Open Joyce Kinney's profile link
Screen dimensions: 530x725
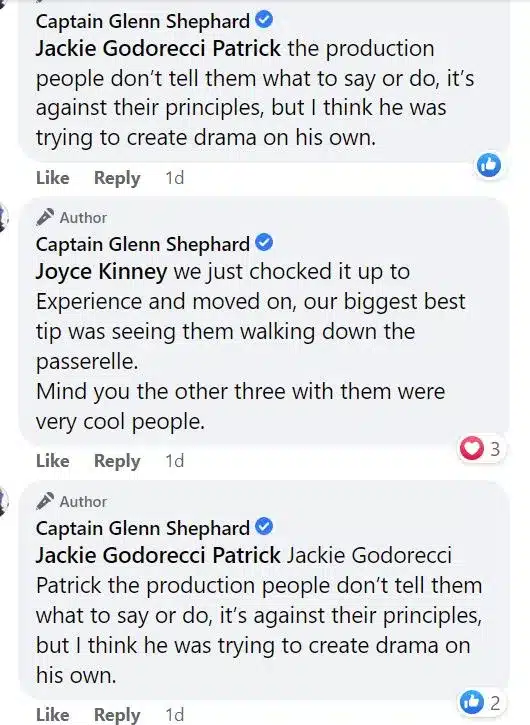[x=101, y=272]
